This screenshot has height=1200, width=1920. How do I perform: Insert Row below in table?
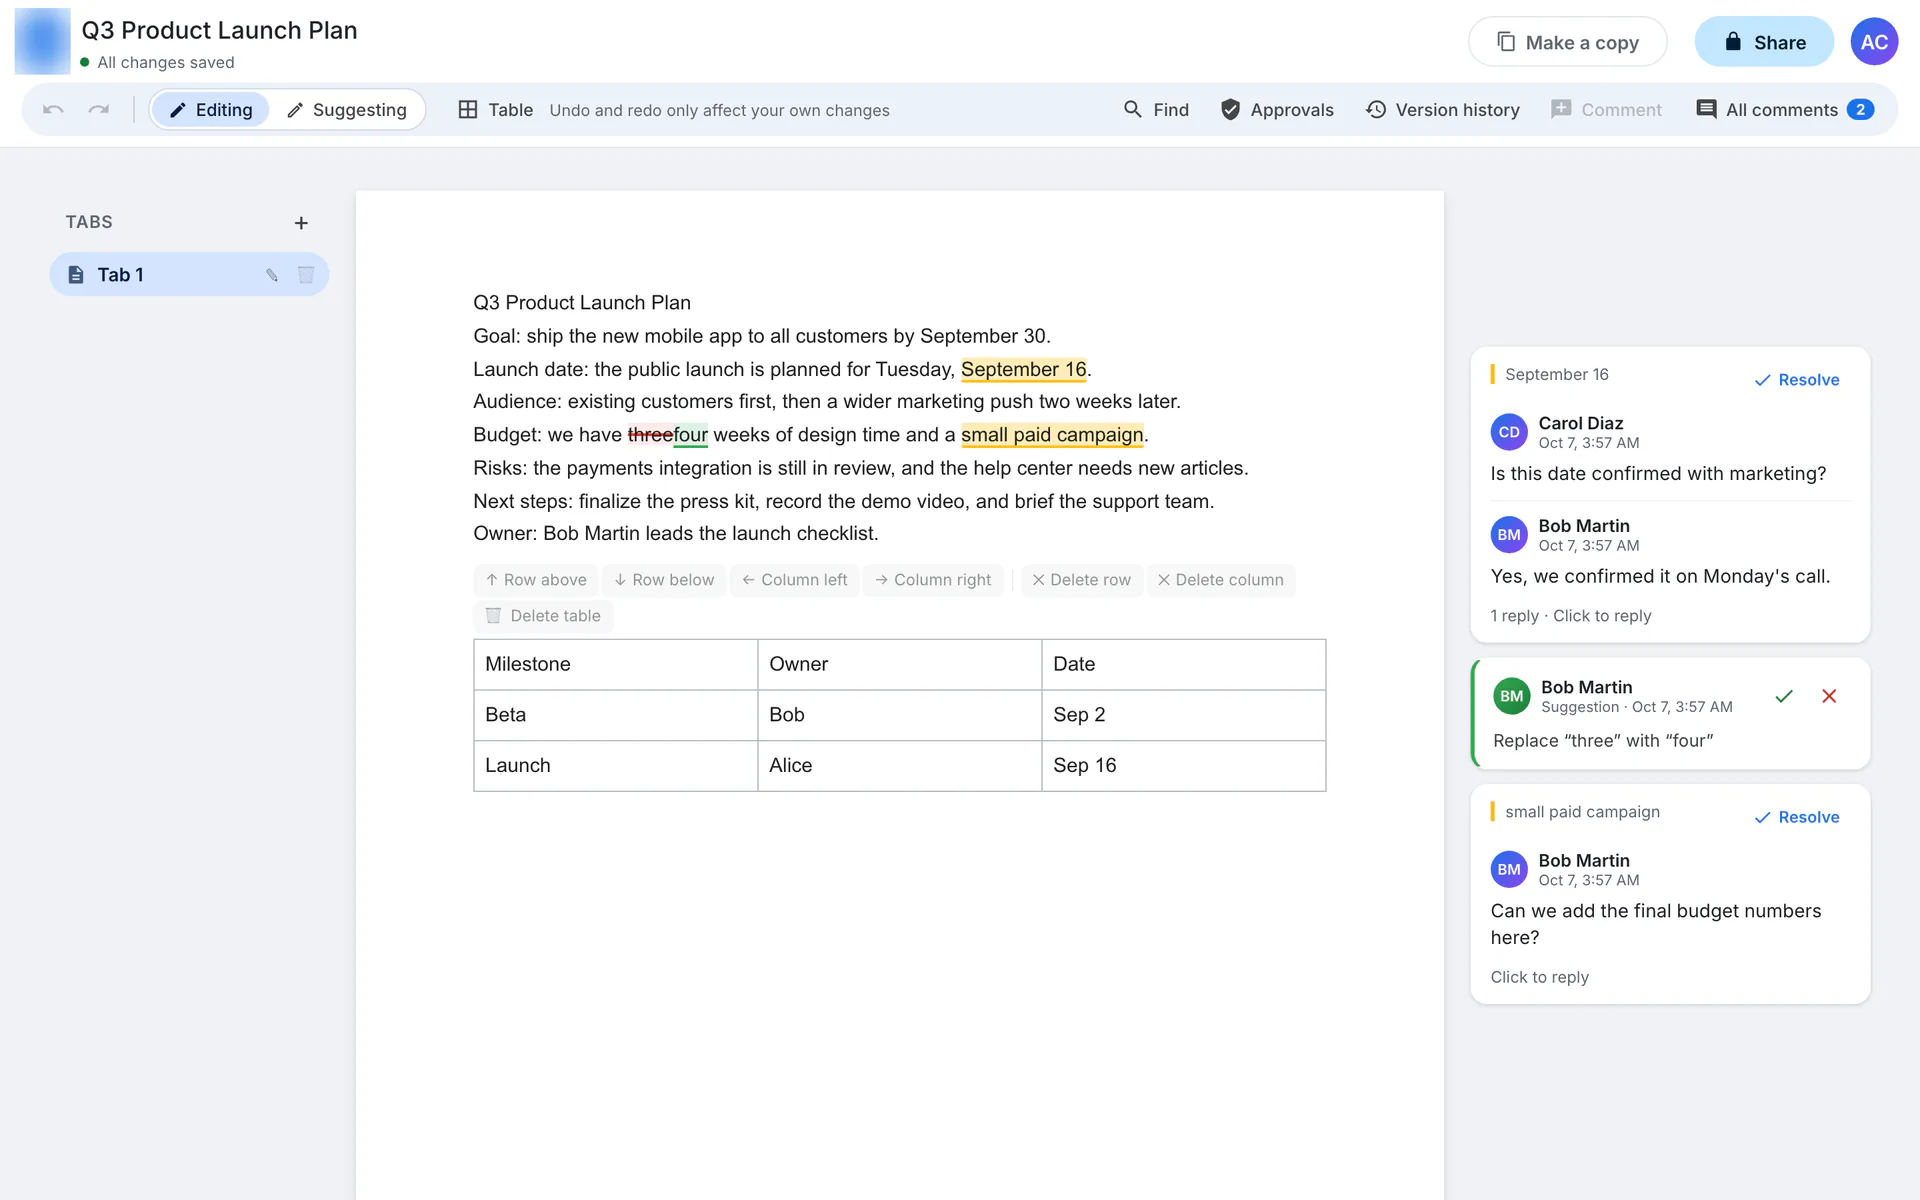pos(664,580)
